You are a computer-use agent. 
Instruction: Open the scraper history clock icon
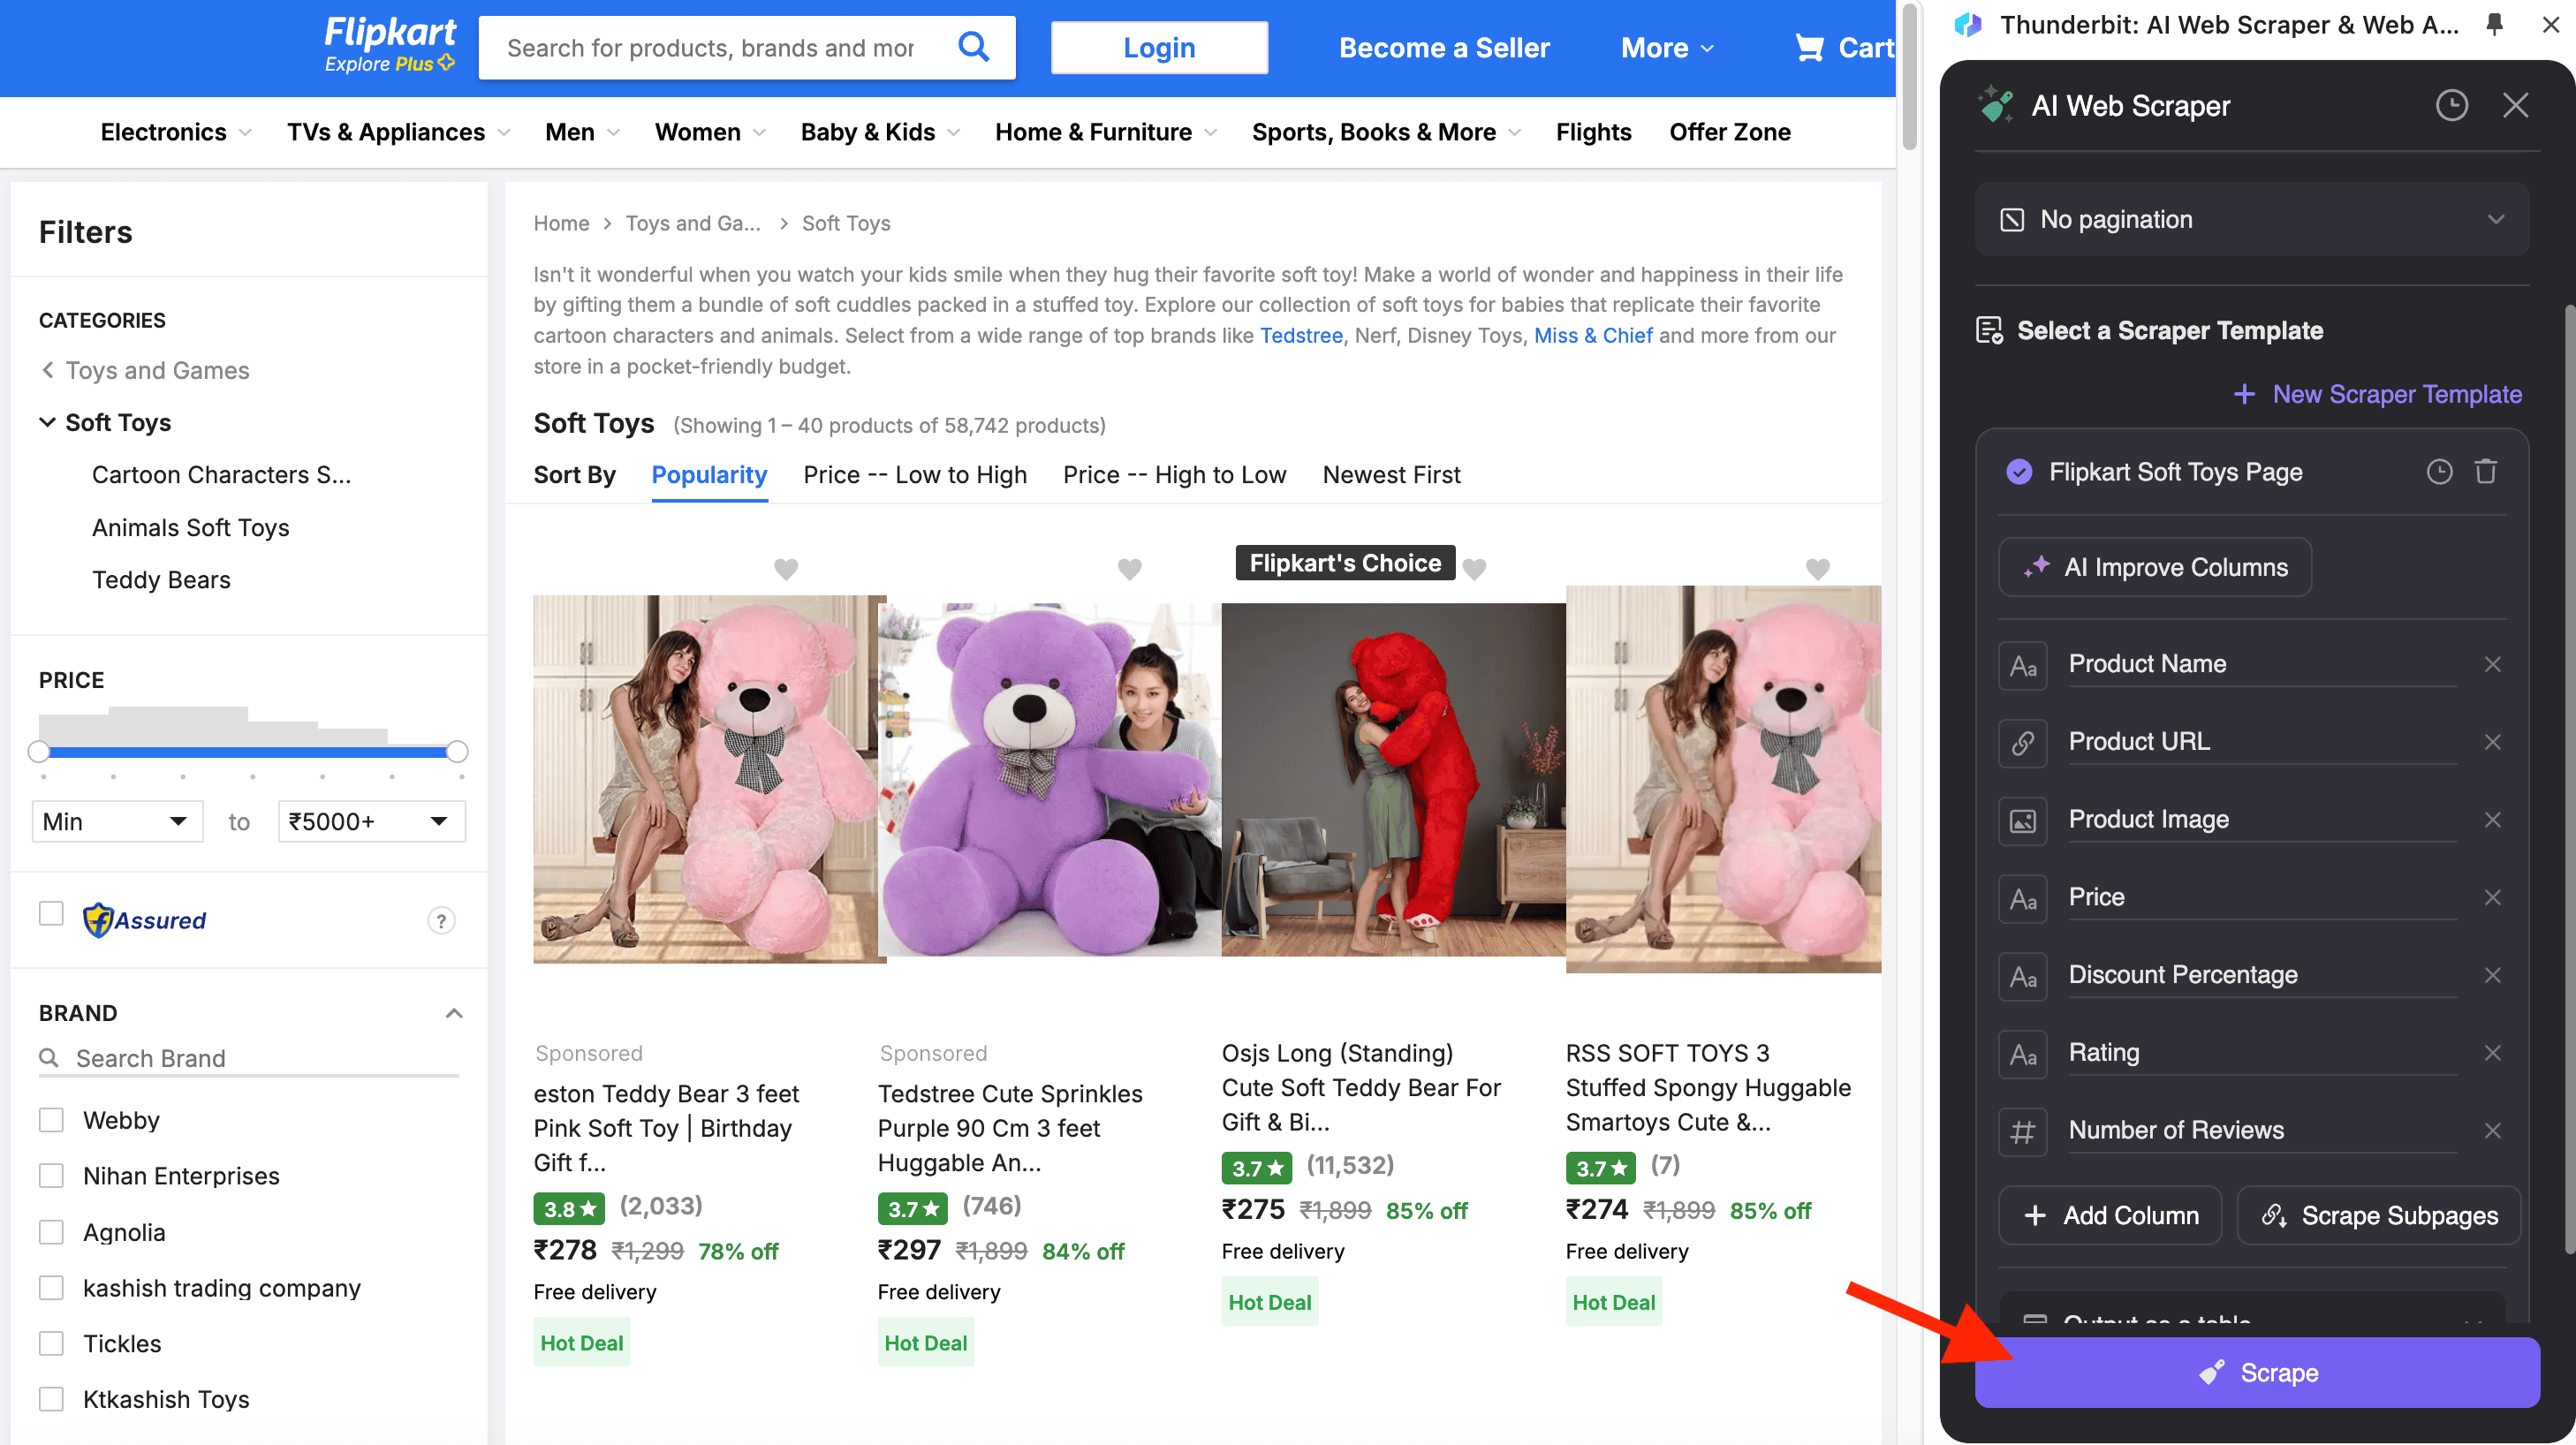[x=2451, y=105]
